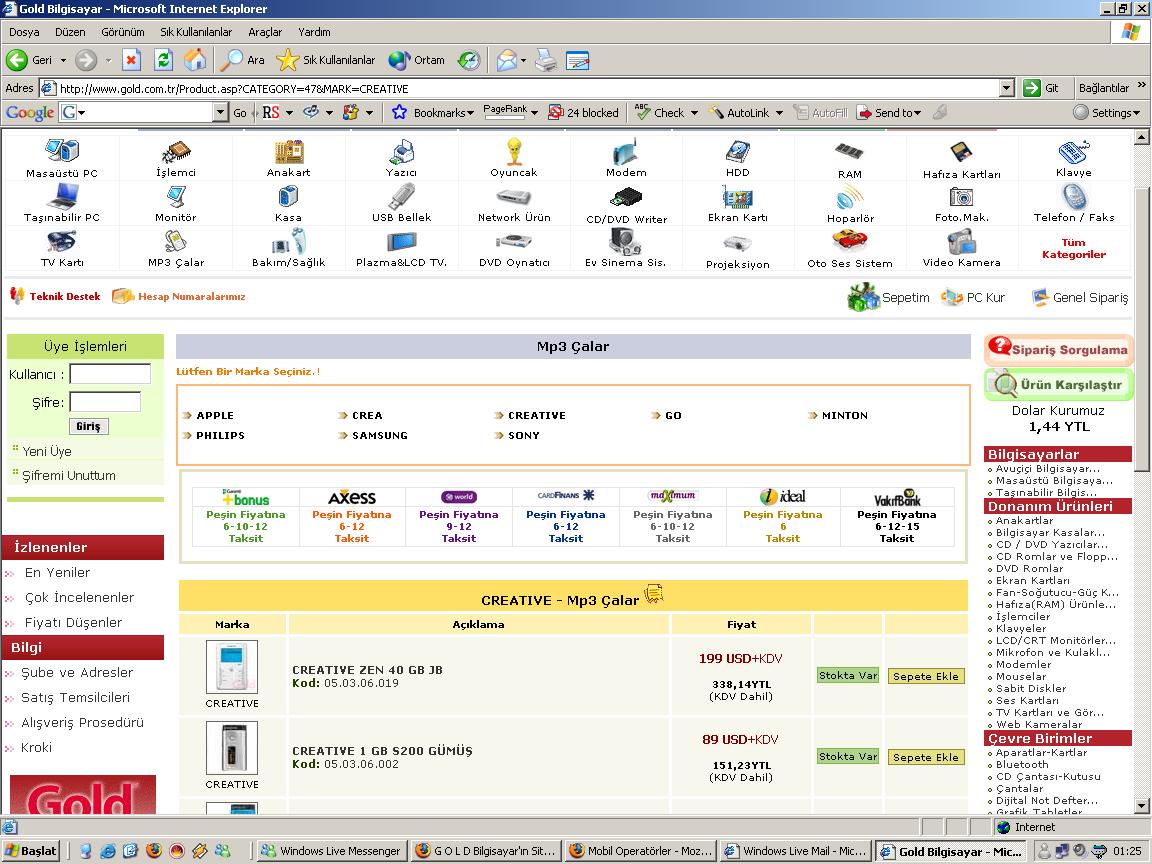Click the Giriş login button
This screenshot has height=864, width=1152.
(x=88, y=426)
